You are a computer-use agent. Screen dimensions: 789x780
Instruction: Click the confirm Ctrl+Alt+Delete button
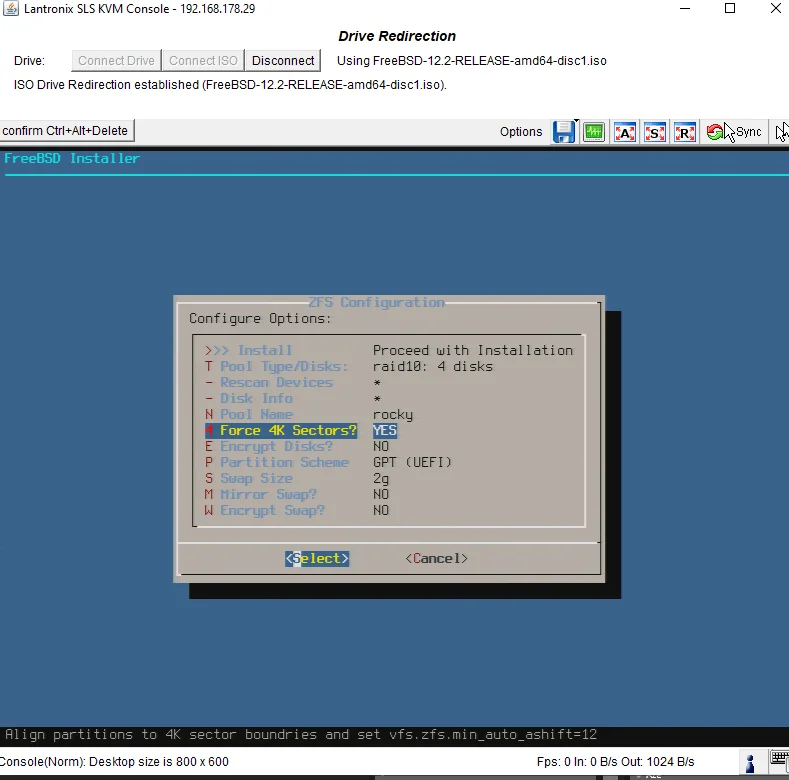[66, 131]
